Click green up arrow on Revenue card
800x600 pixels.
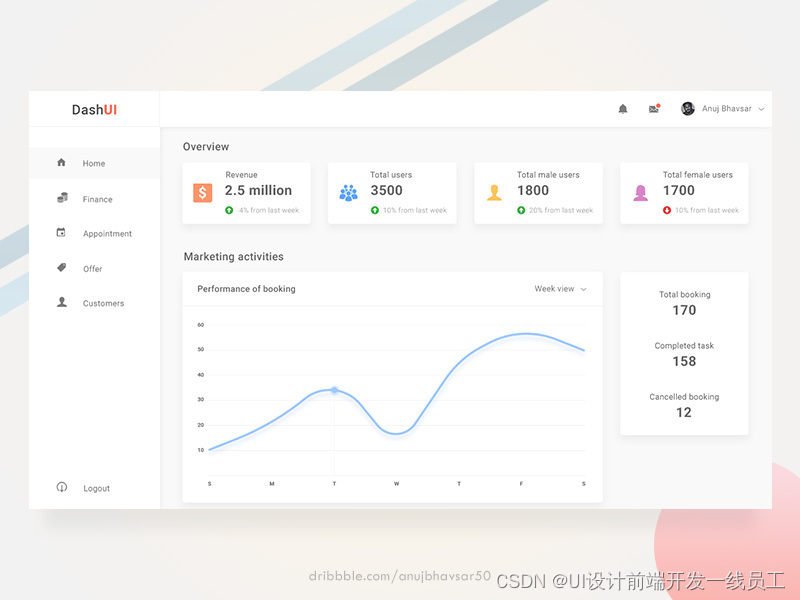[229, 210]
